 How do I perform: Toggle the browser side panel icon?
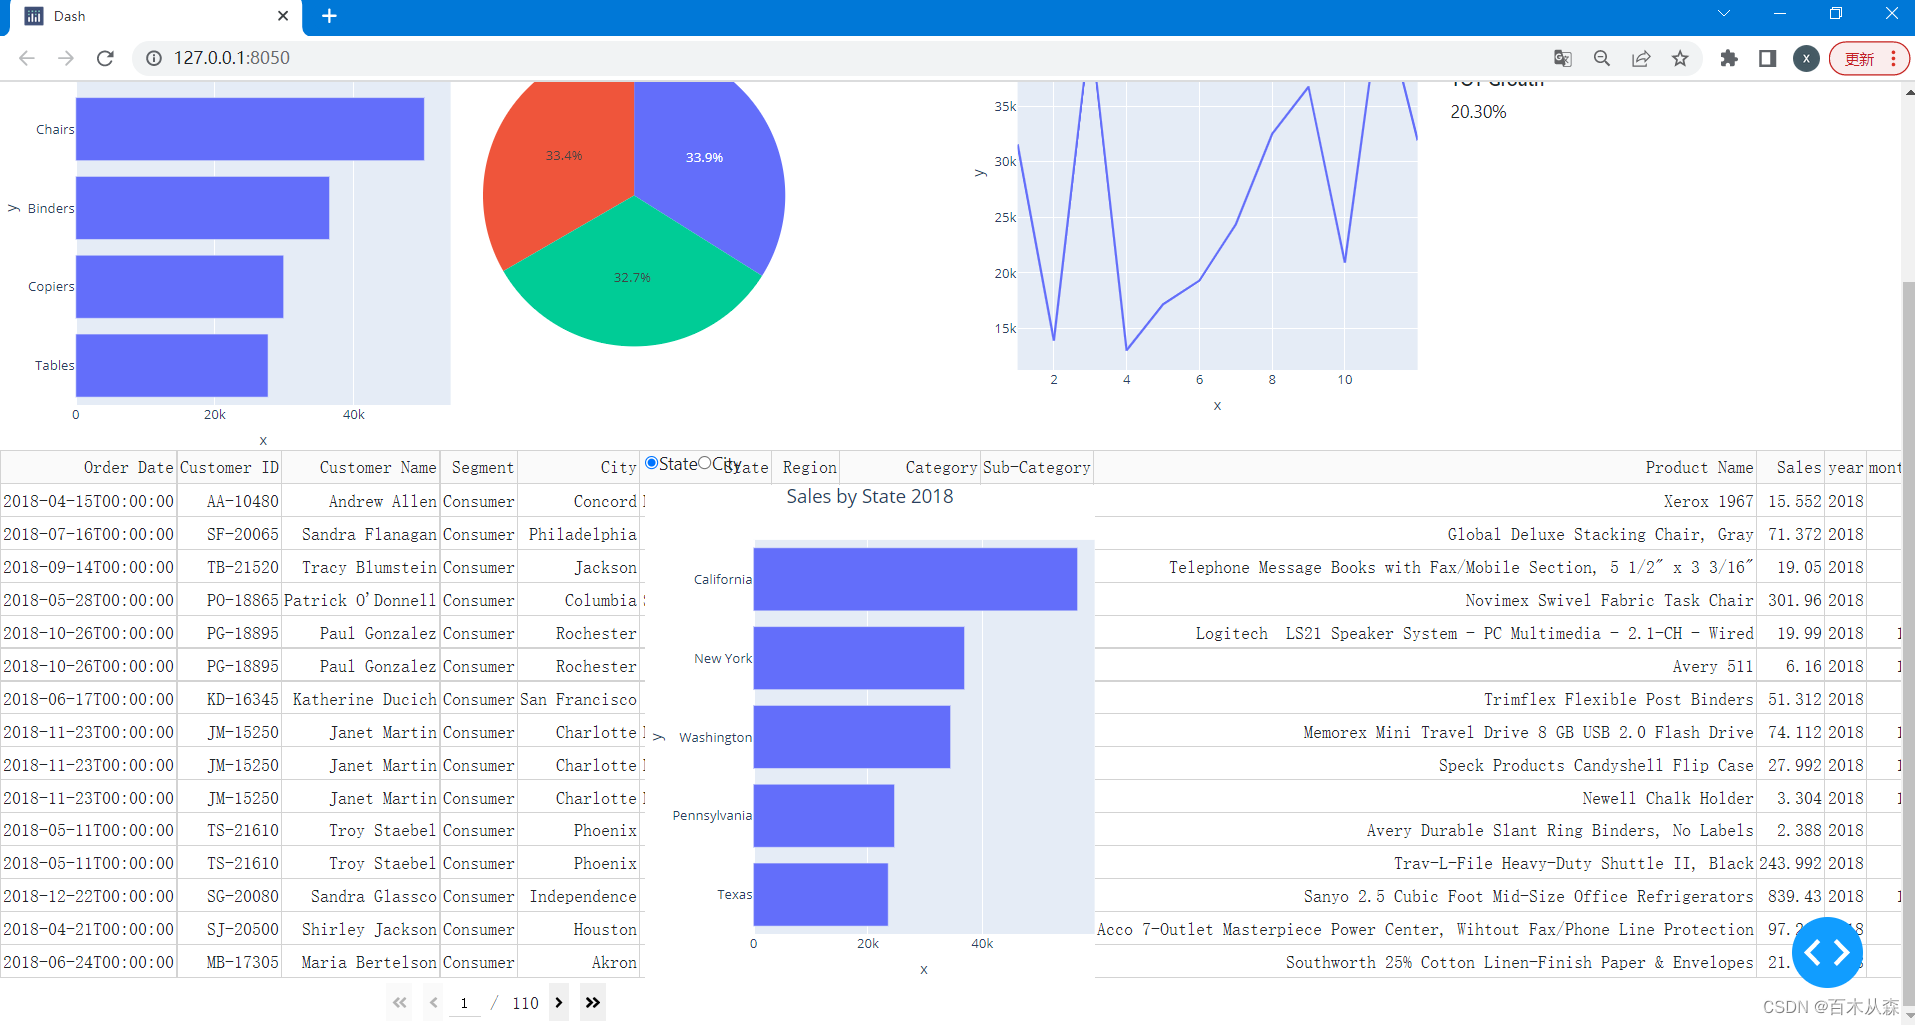tap(1768, 58)
